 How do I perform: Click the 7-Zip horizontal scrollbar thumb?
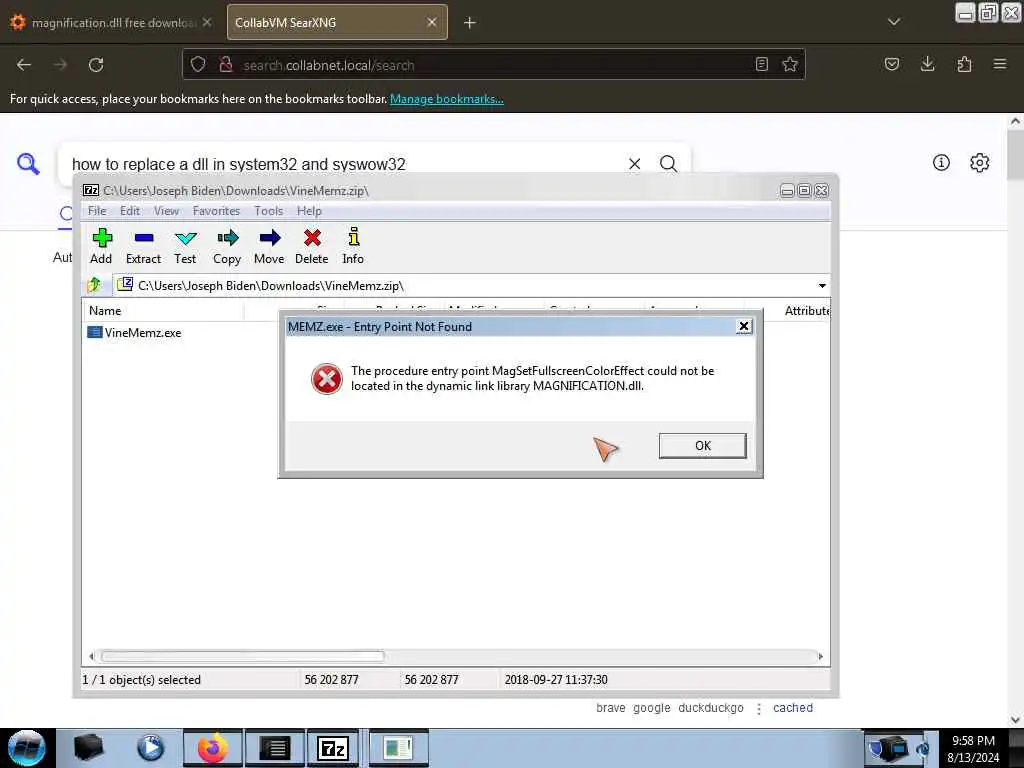click(242, 656)
